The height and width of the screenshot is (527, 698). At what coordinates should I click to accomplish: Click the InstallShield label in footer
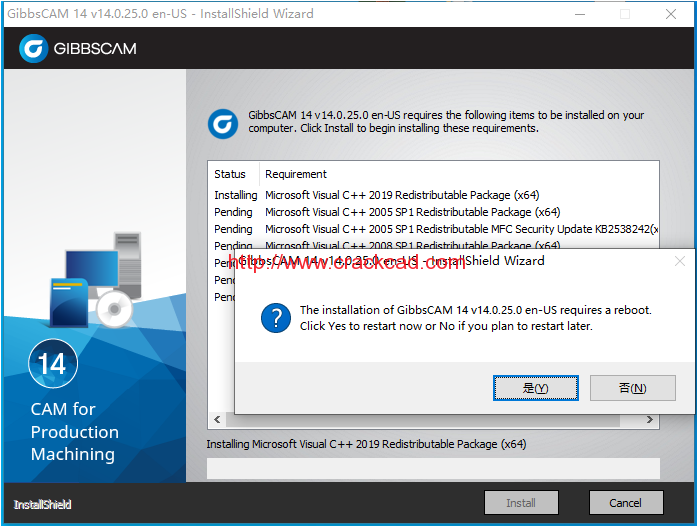click(42, 504)
